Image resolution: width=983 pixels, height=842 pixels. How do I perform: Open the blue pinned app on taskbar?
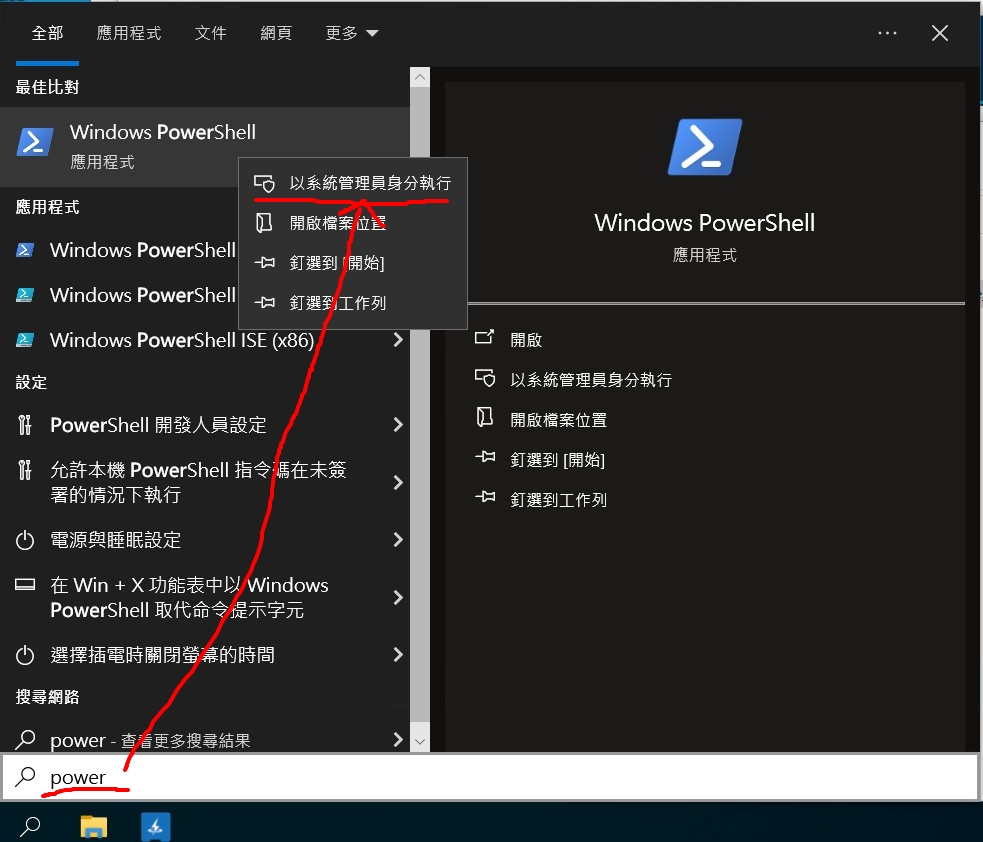coord(155,826)
